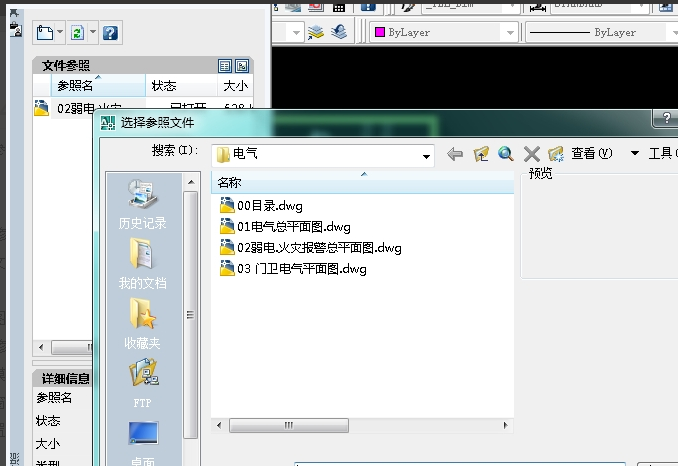This screenshot has height=466, width=678.
Task: Open the ByLayer color dropdown
Action: [x=510, y=32]
